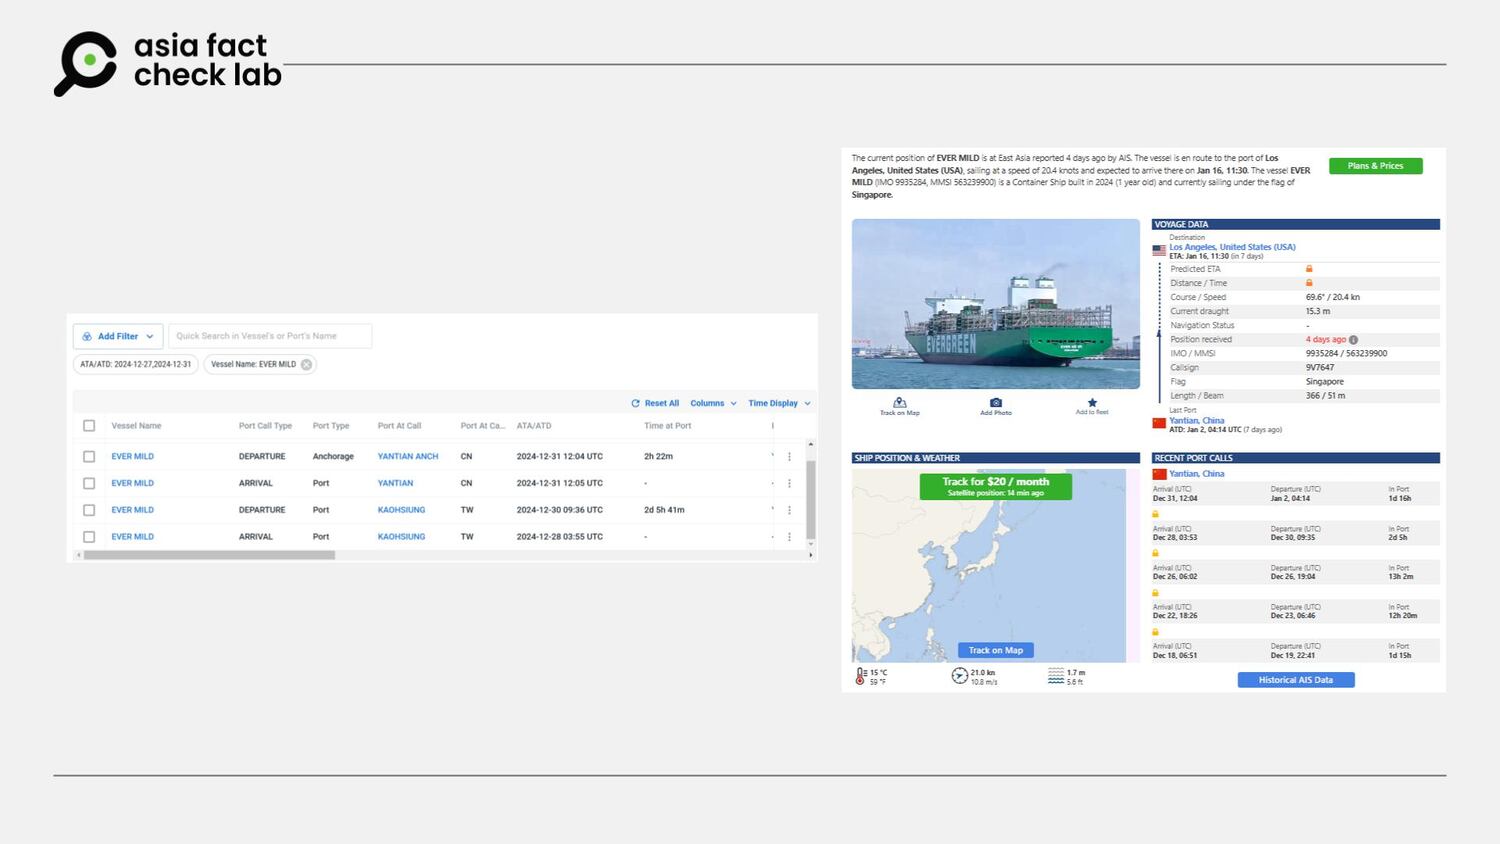This screenshot has height=844, width=1500.
Task: Click the China flag icon beside Last Port
Action: click(x=1159, y=423)
